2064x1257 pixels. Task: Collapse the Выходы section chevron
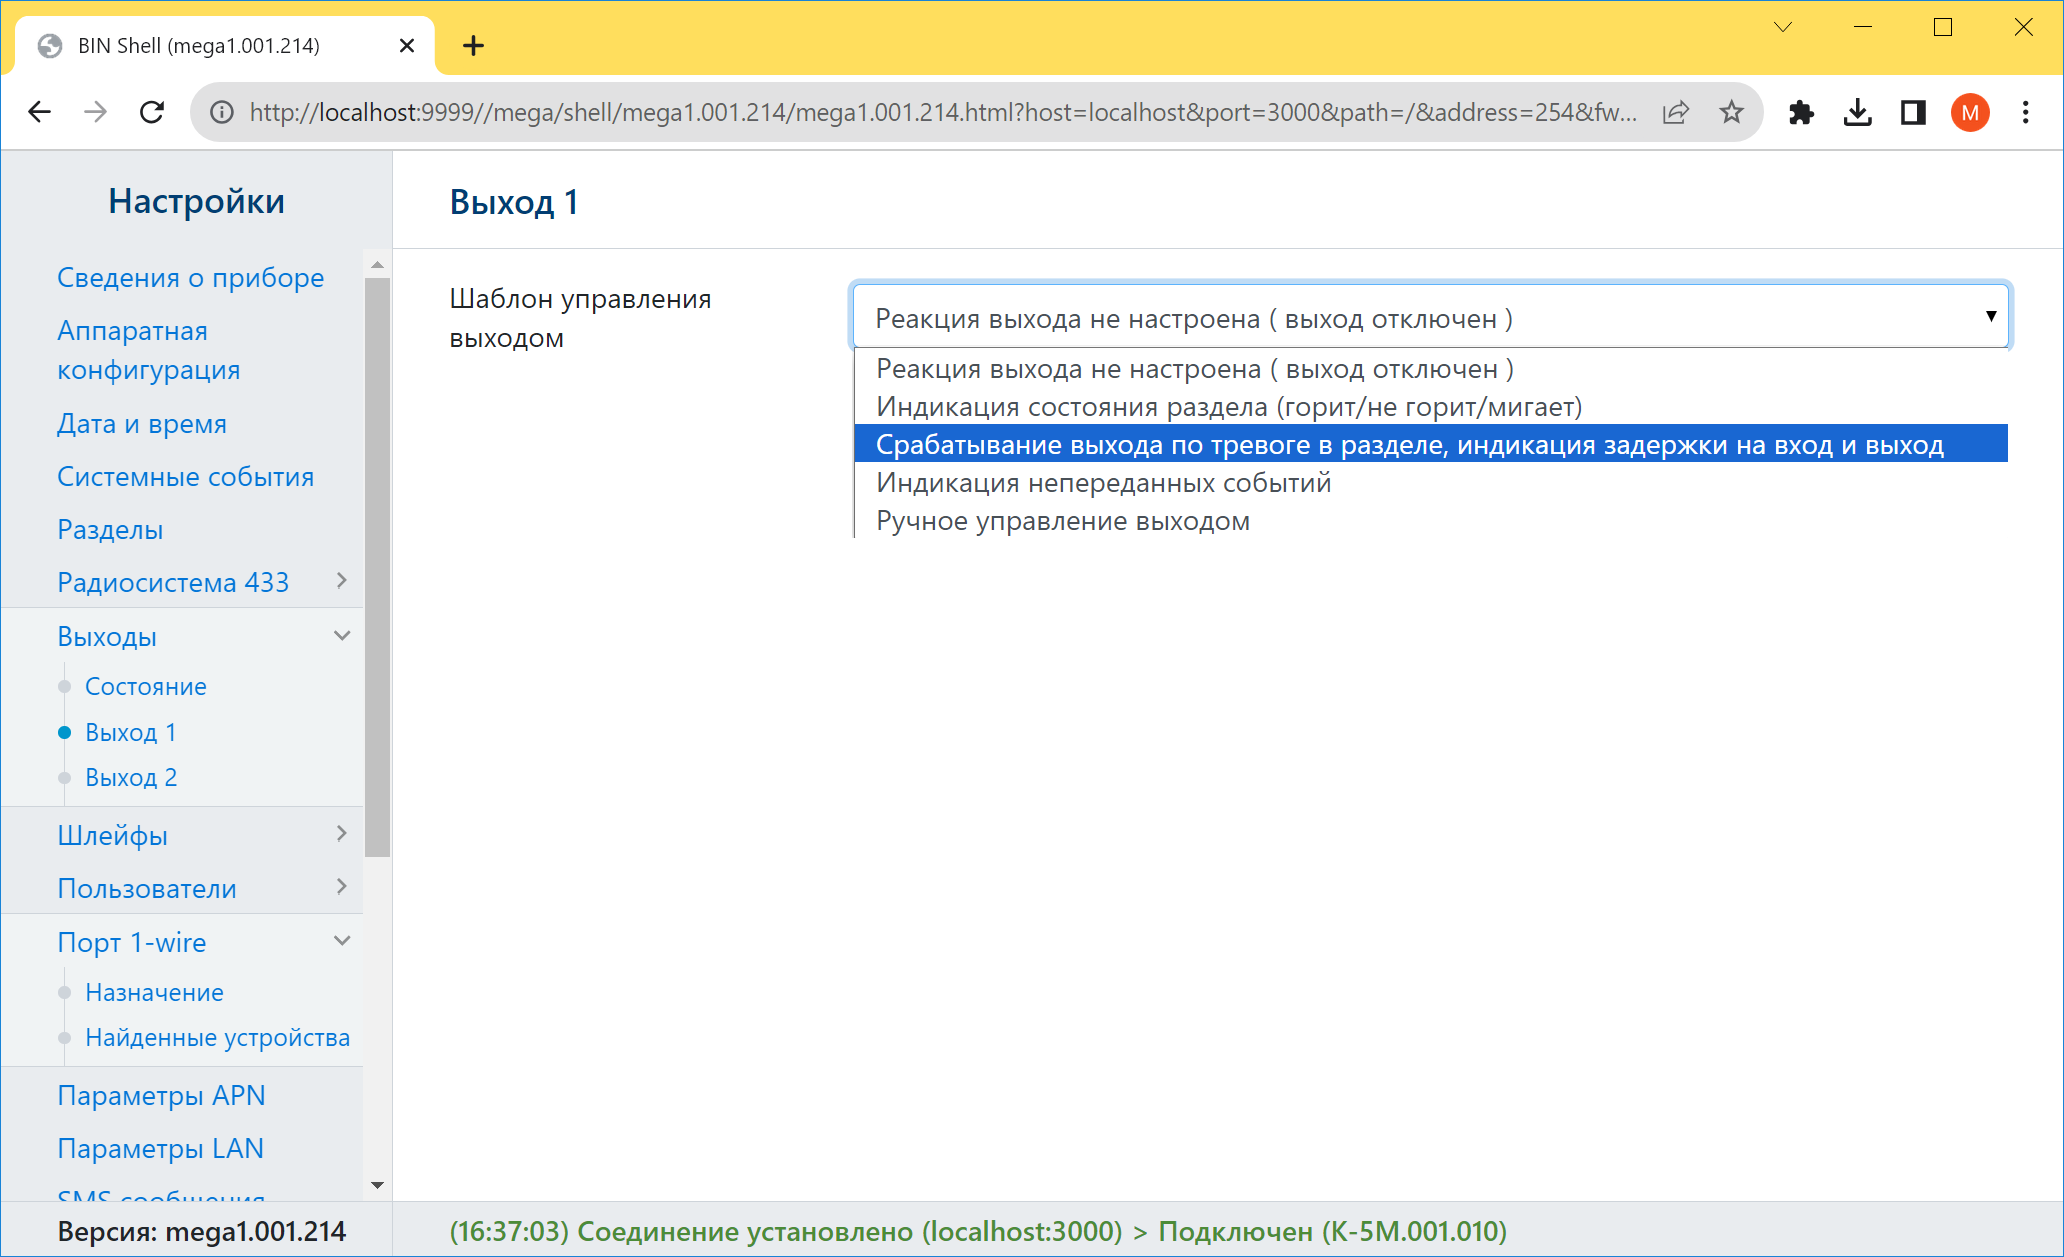click(342, 636)
